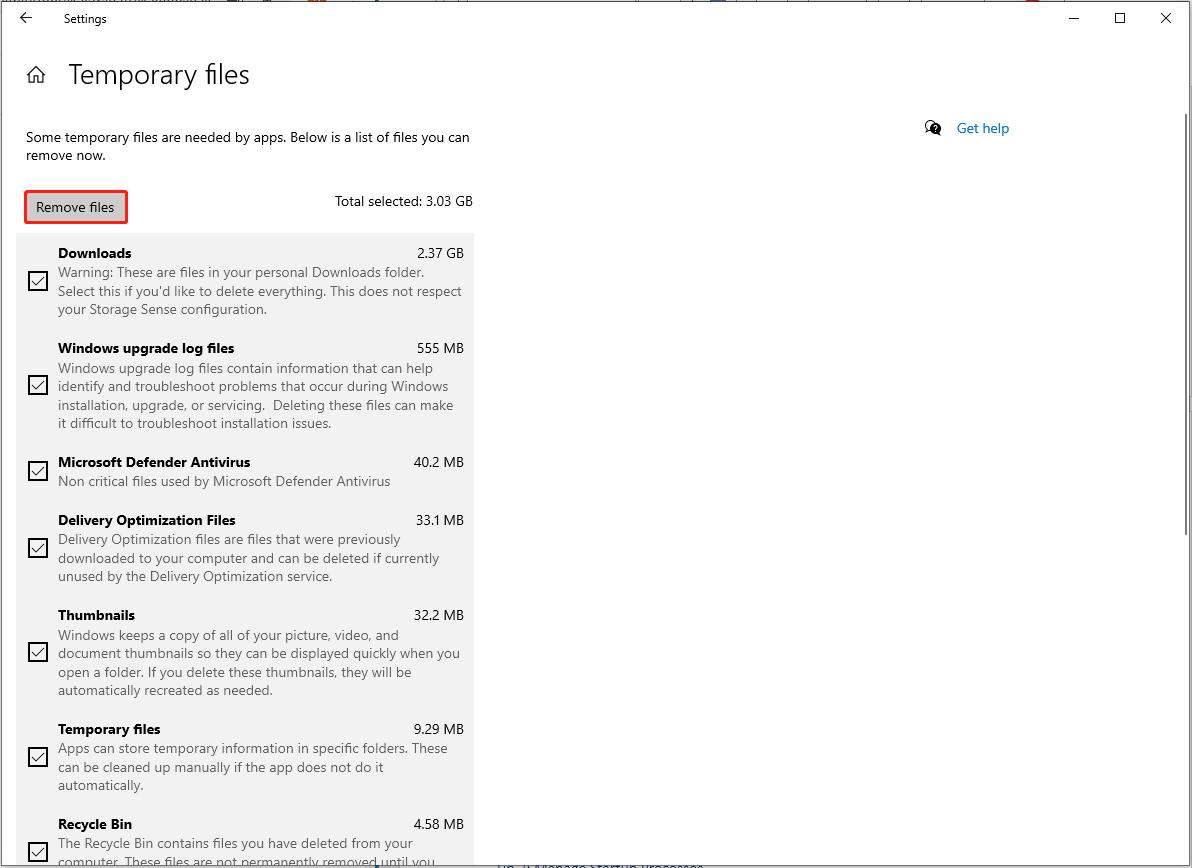1192x868 pixels.
Task: Uncheck the Windows upgrade log files checkbox
Action: (x=37, y=385)
